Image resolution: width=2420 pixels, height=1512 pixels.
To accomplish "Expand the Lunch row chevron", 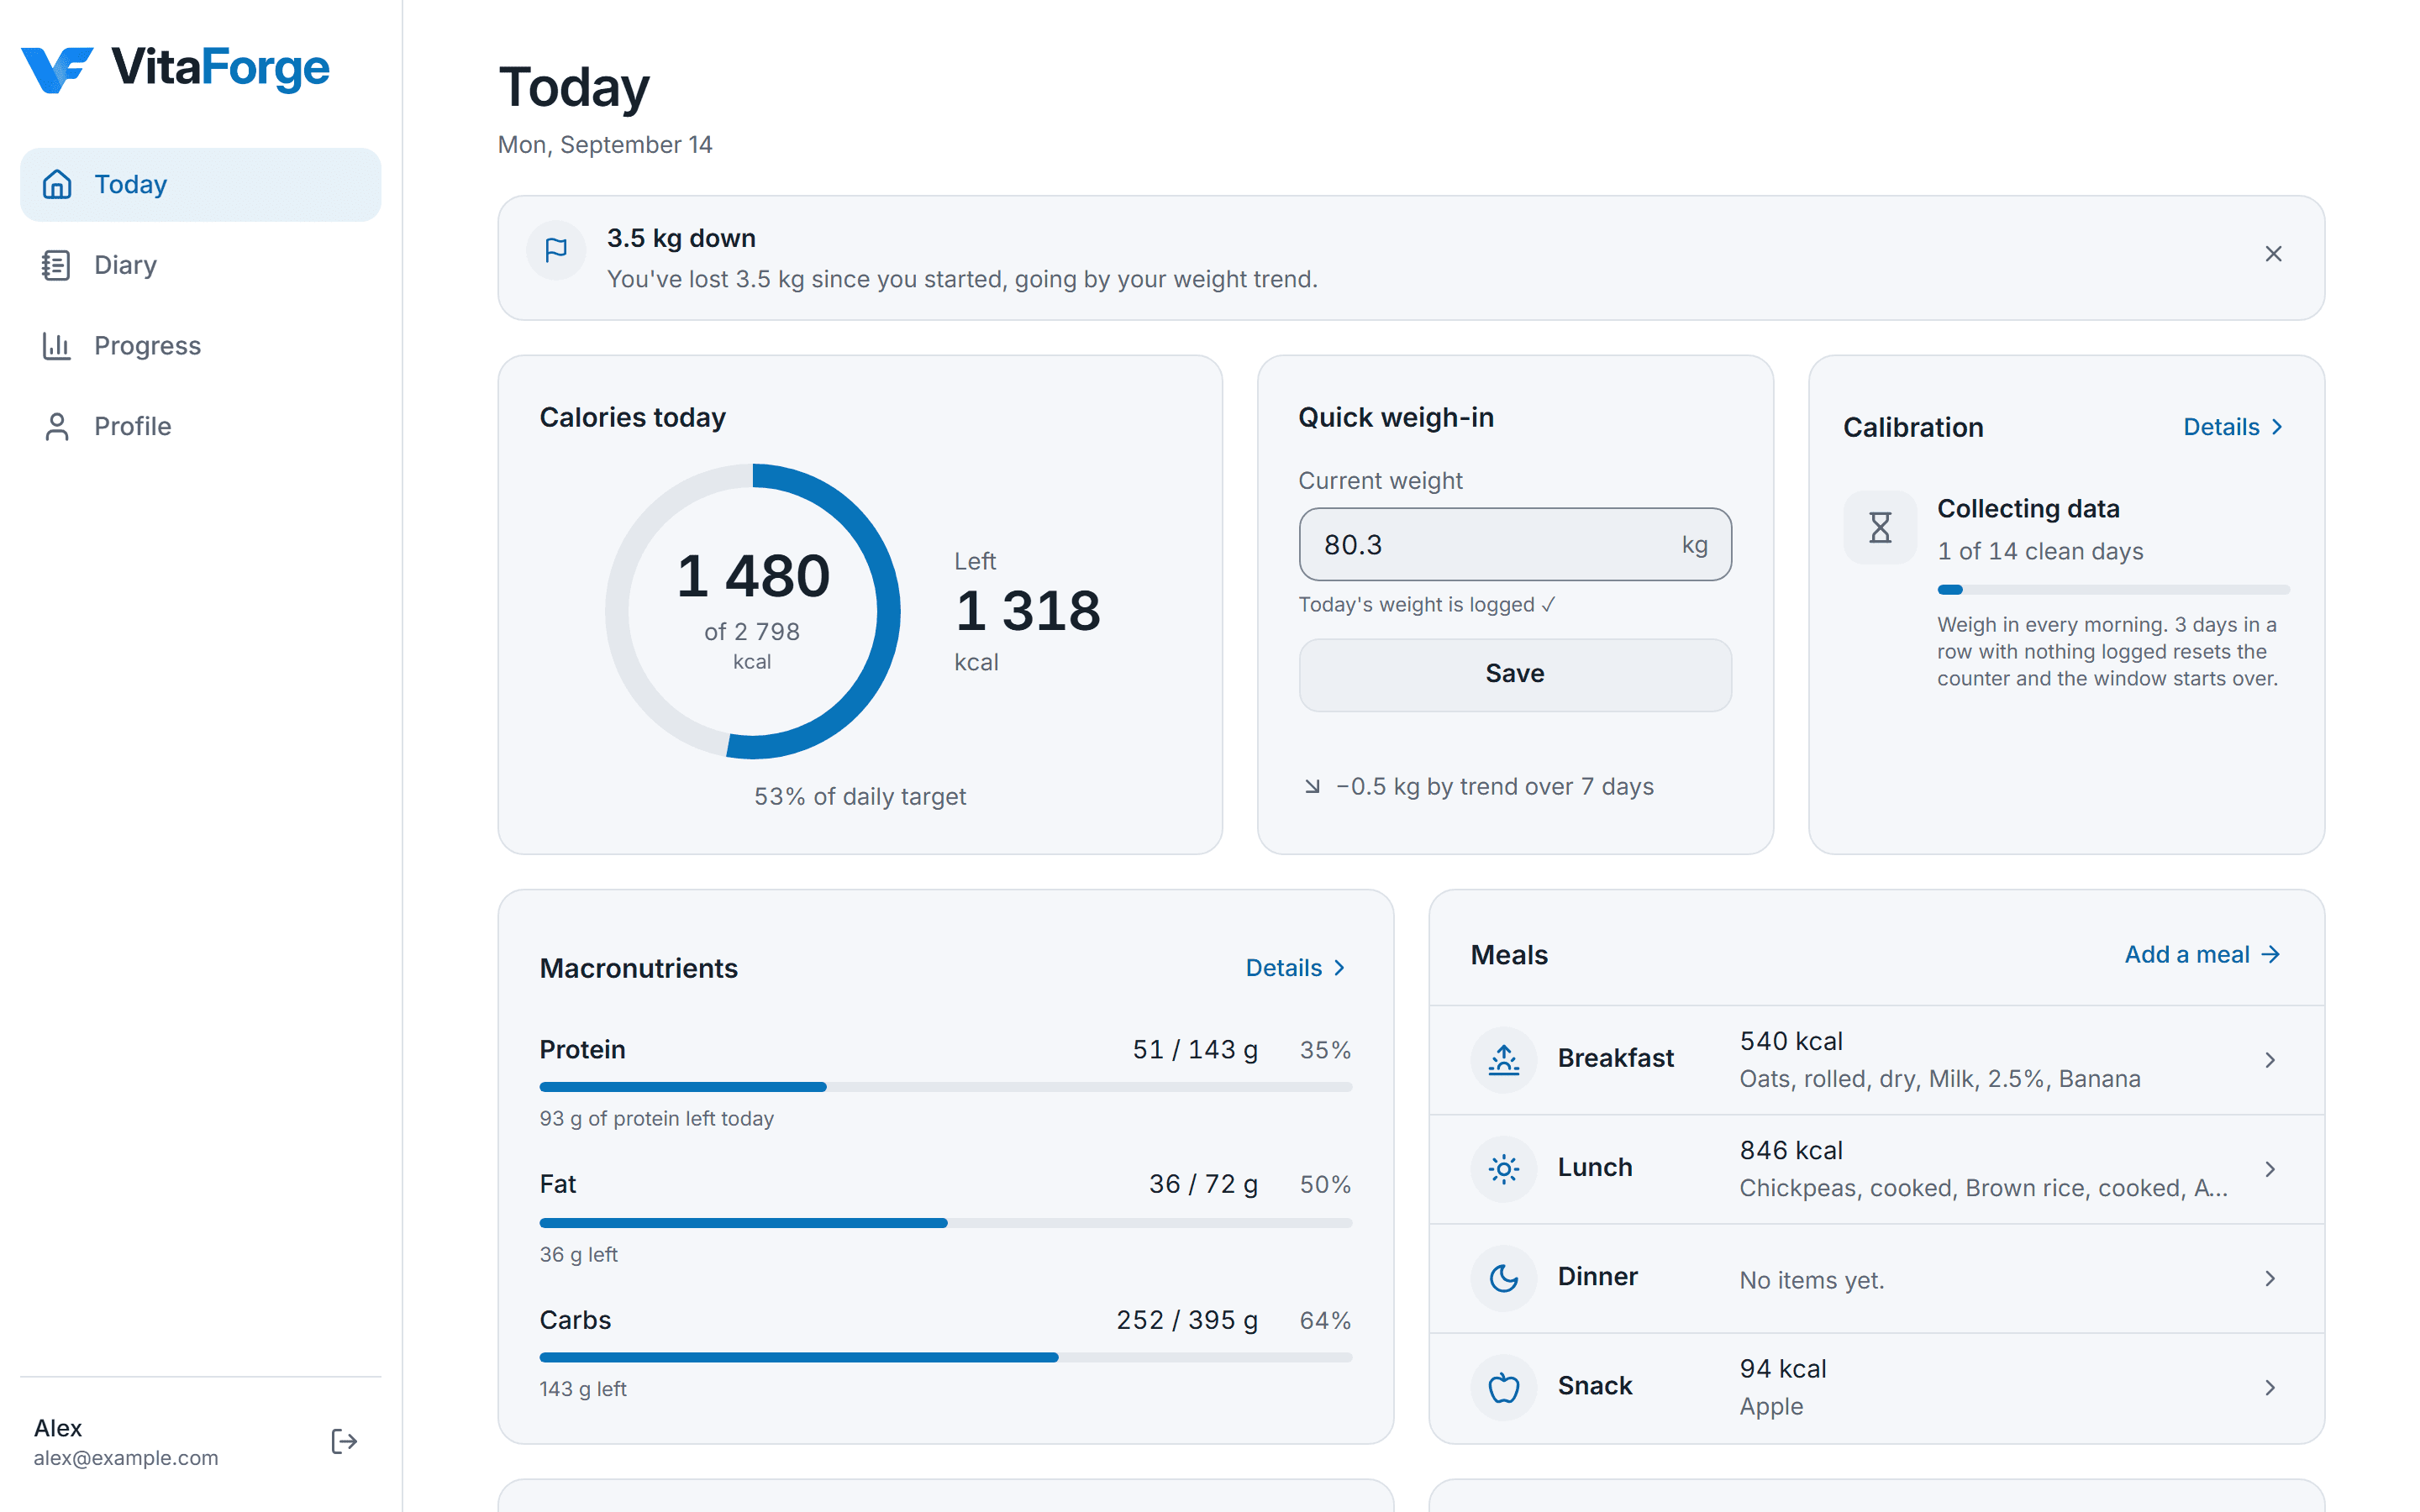I will (2270, 1169).
